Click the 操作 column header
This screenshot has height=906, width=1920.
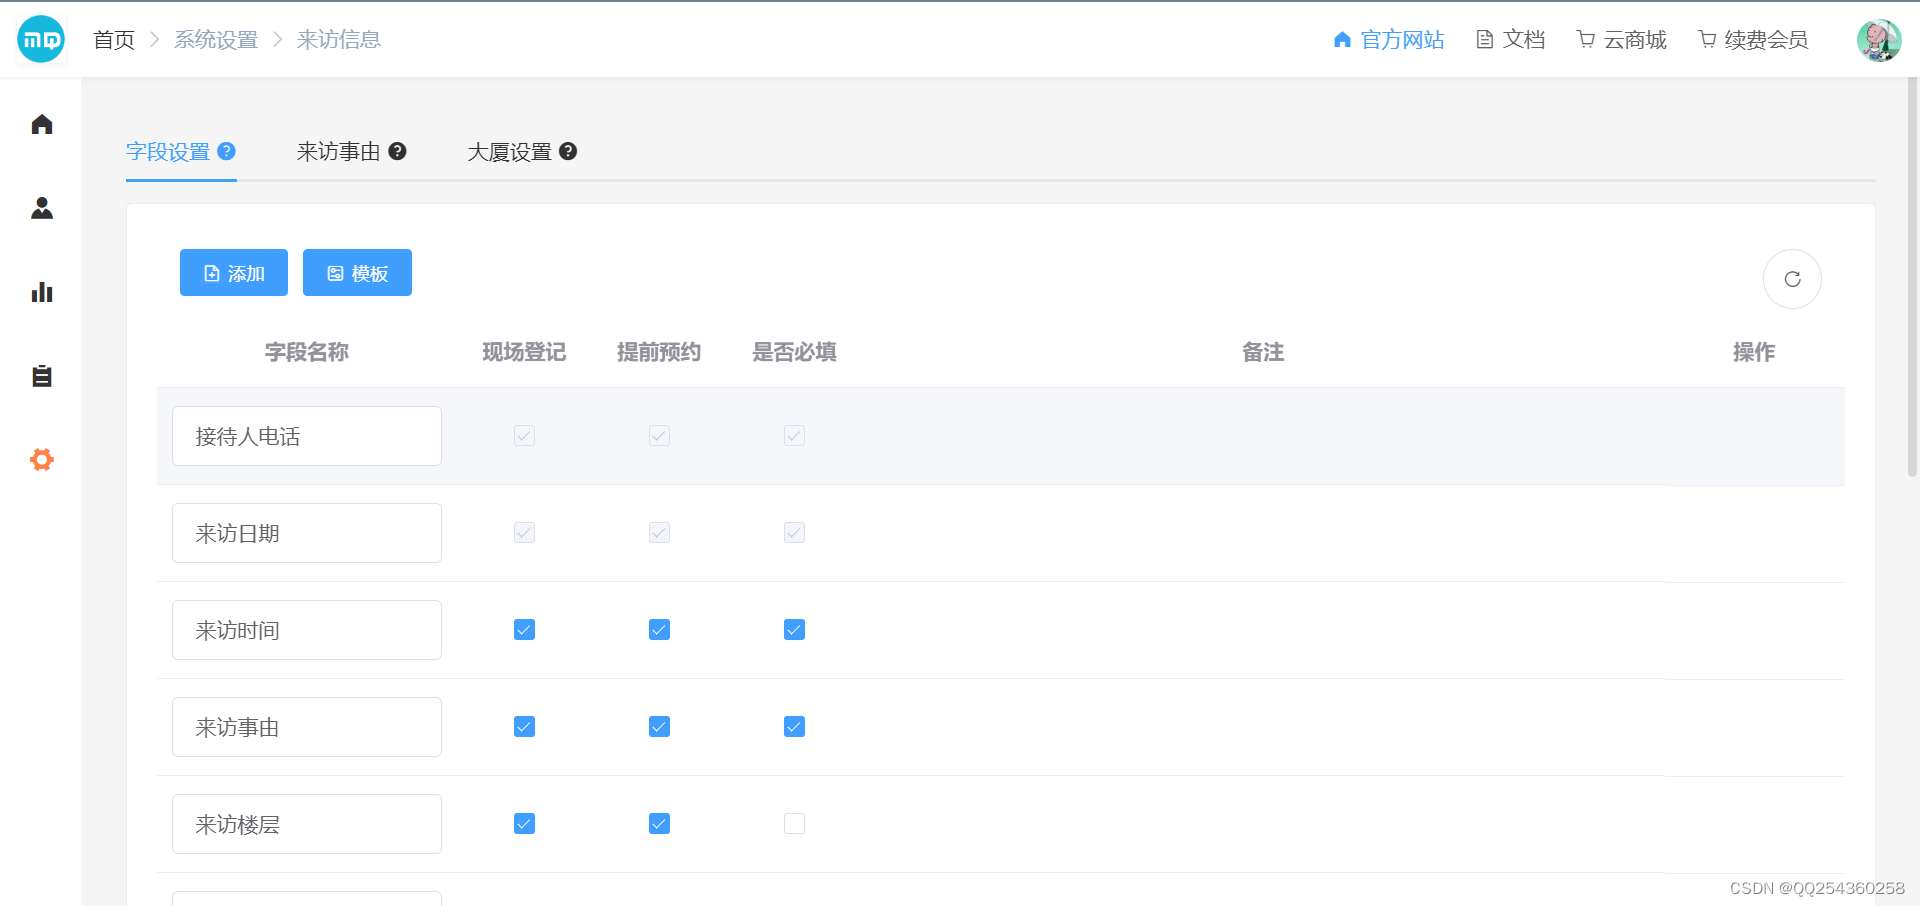click(x=1754, y=352)
